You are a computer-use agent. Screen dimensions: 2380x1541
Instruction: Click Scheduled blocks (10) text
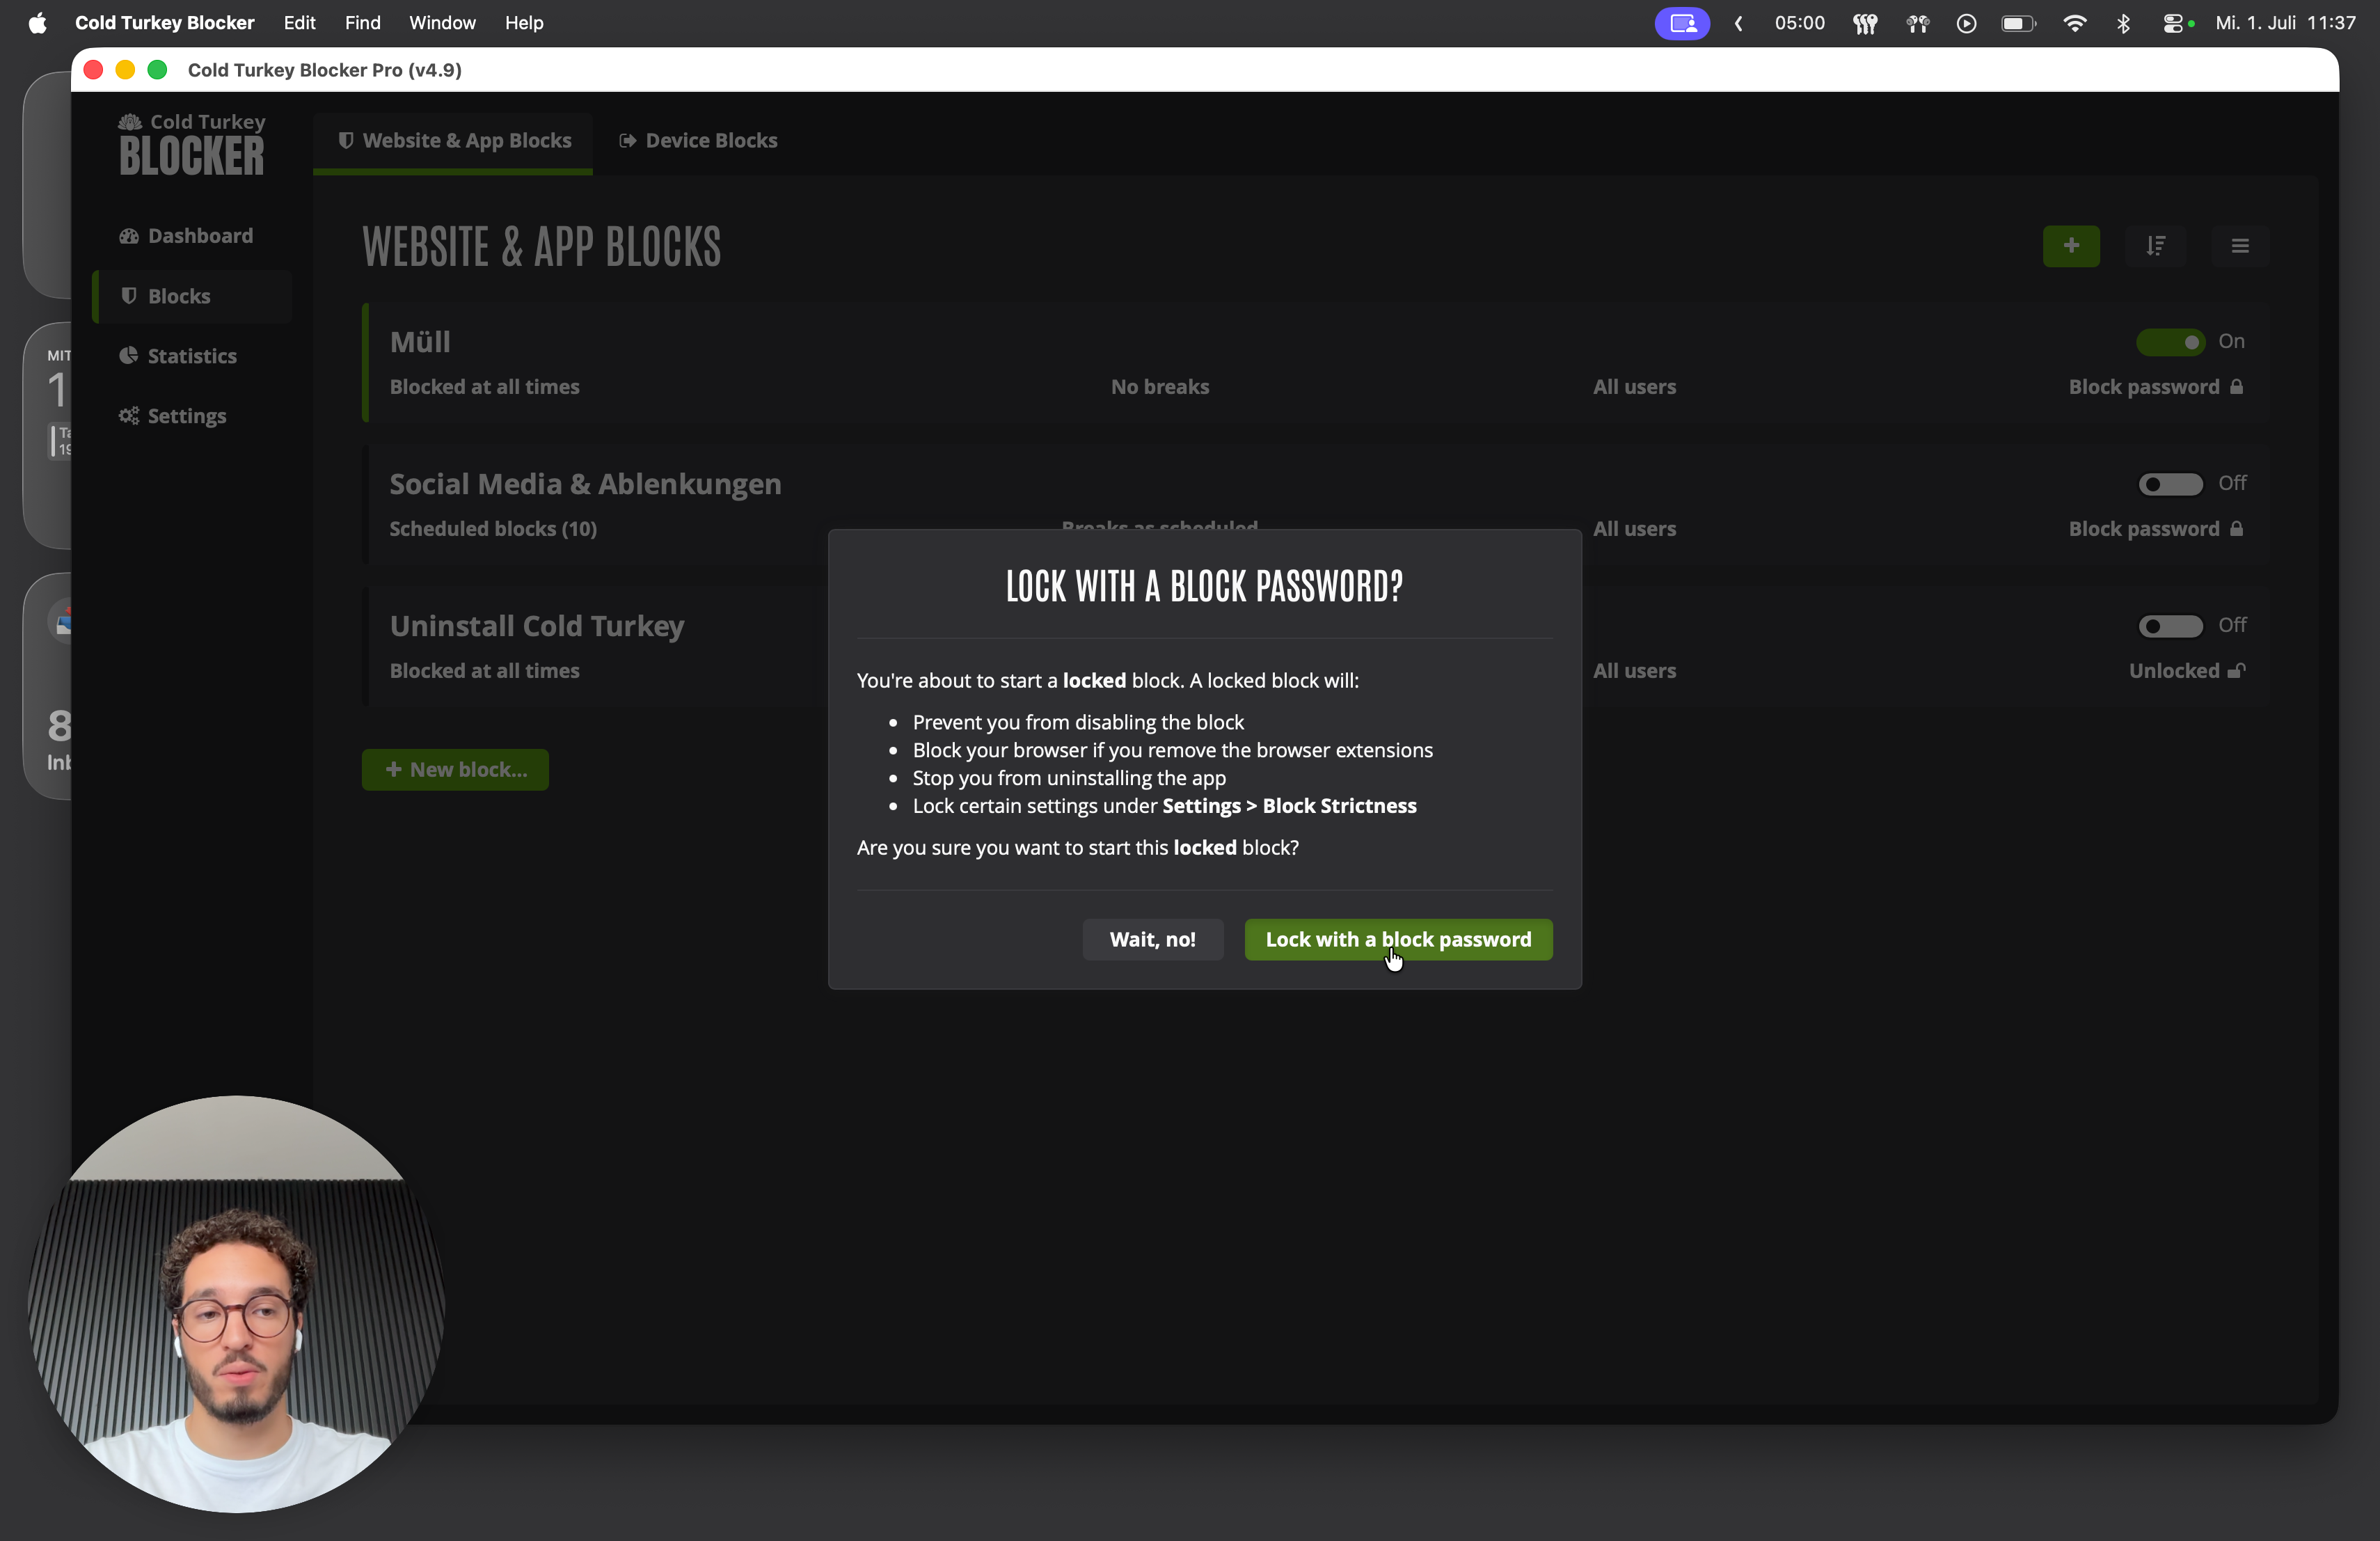[493, 529]
